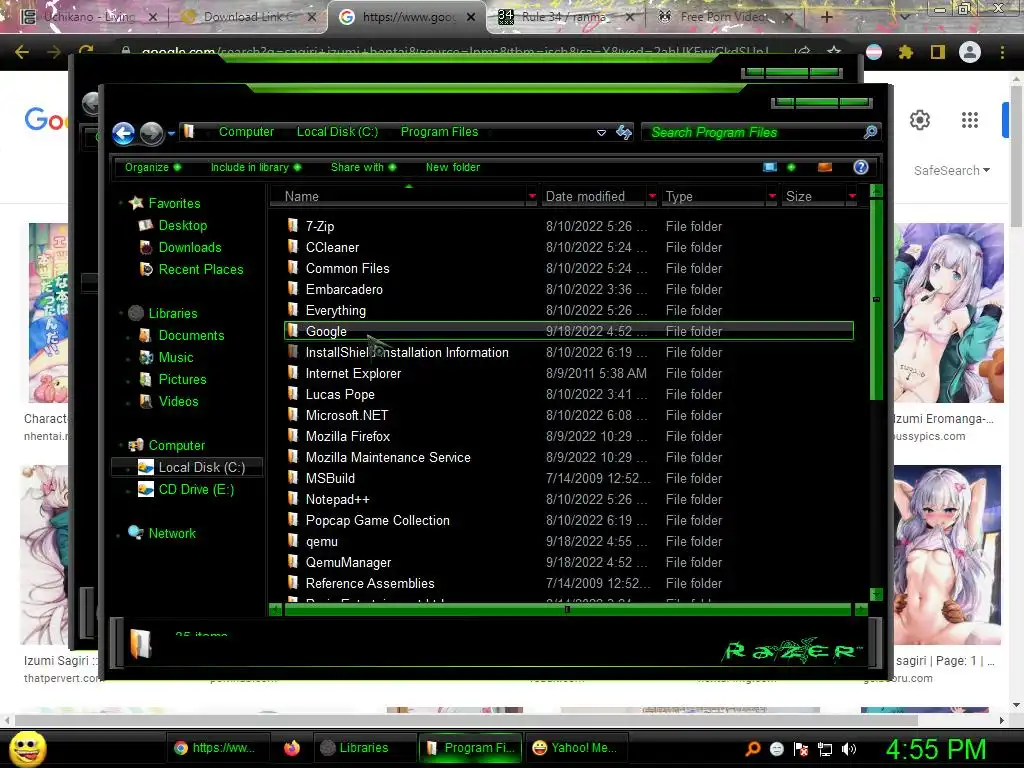The height and width of the screenshot is (768, 1024).
Task: Open Downloads from Favorites
Action: coord(189,248)
